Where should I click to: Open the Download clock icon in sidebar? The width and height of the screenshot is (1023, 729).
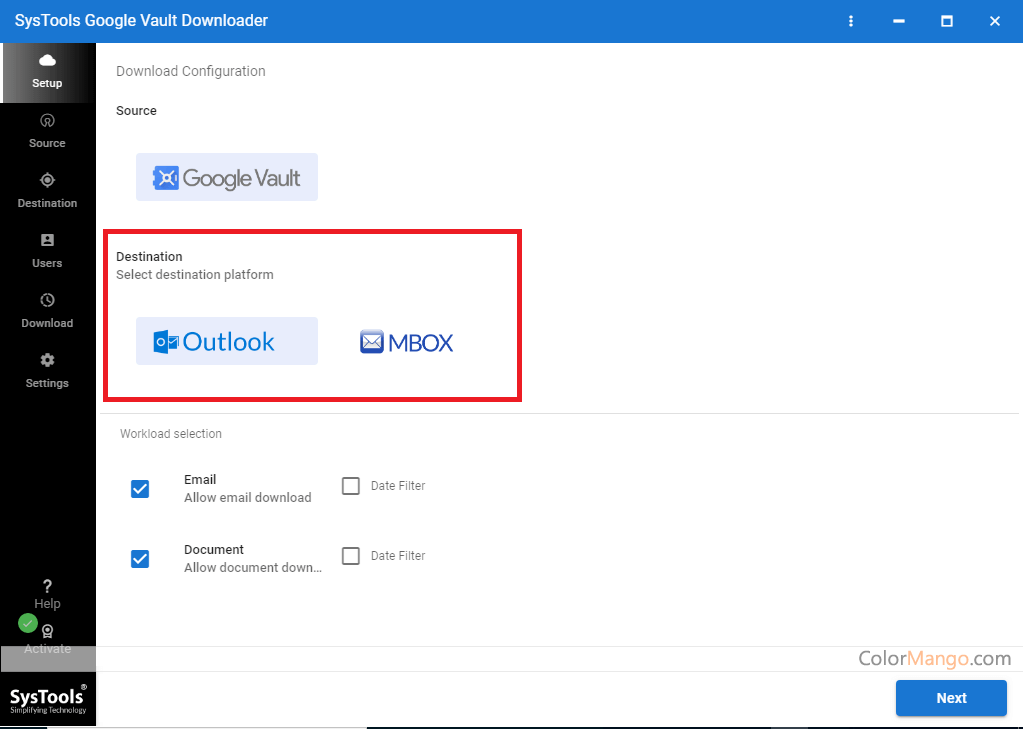pyautogui.click(x=47, y=301)
